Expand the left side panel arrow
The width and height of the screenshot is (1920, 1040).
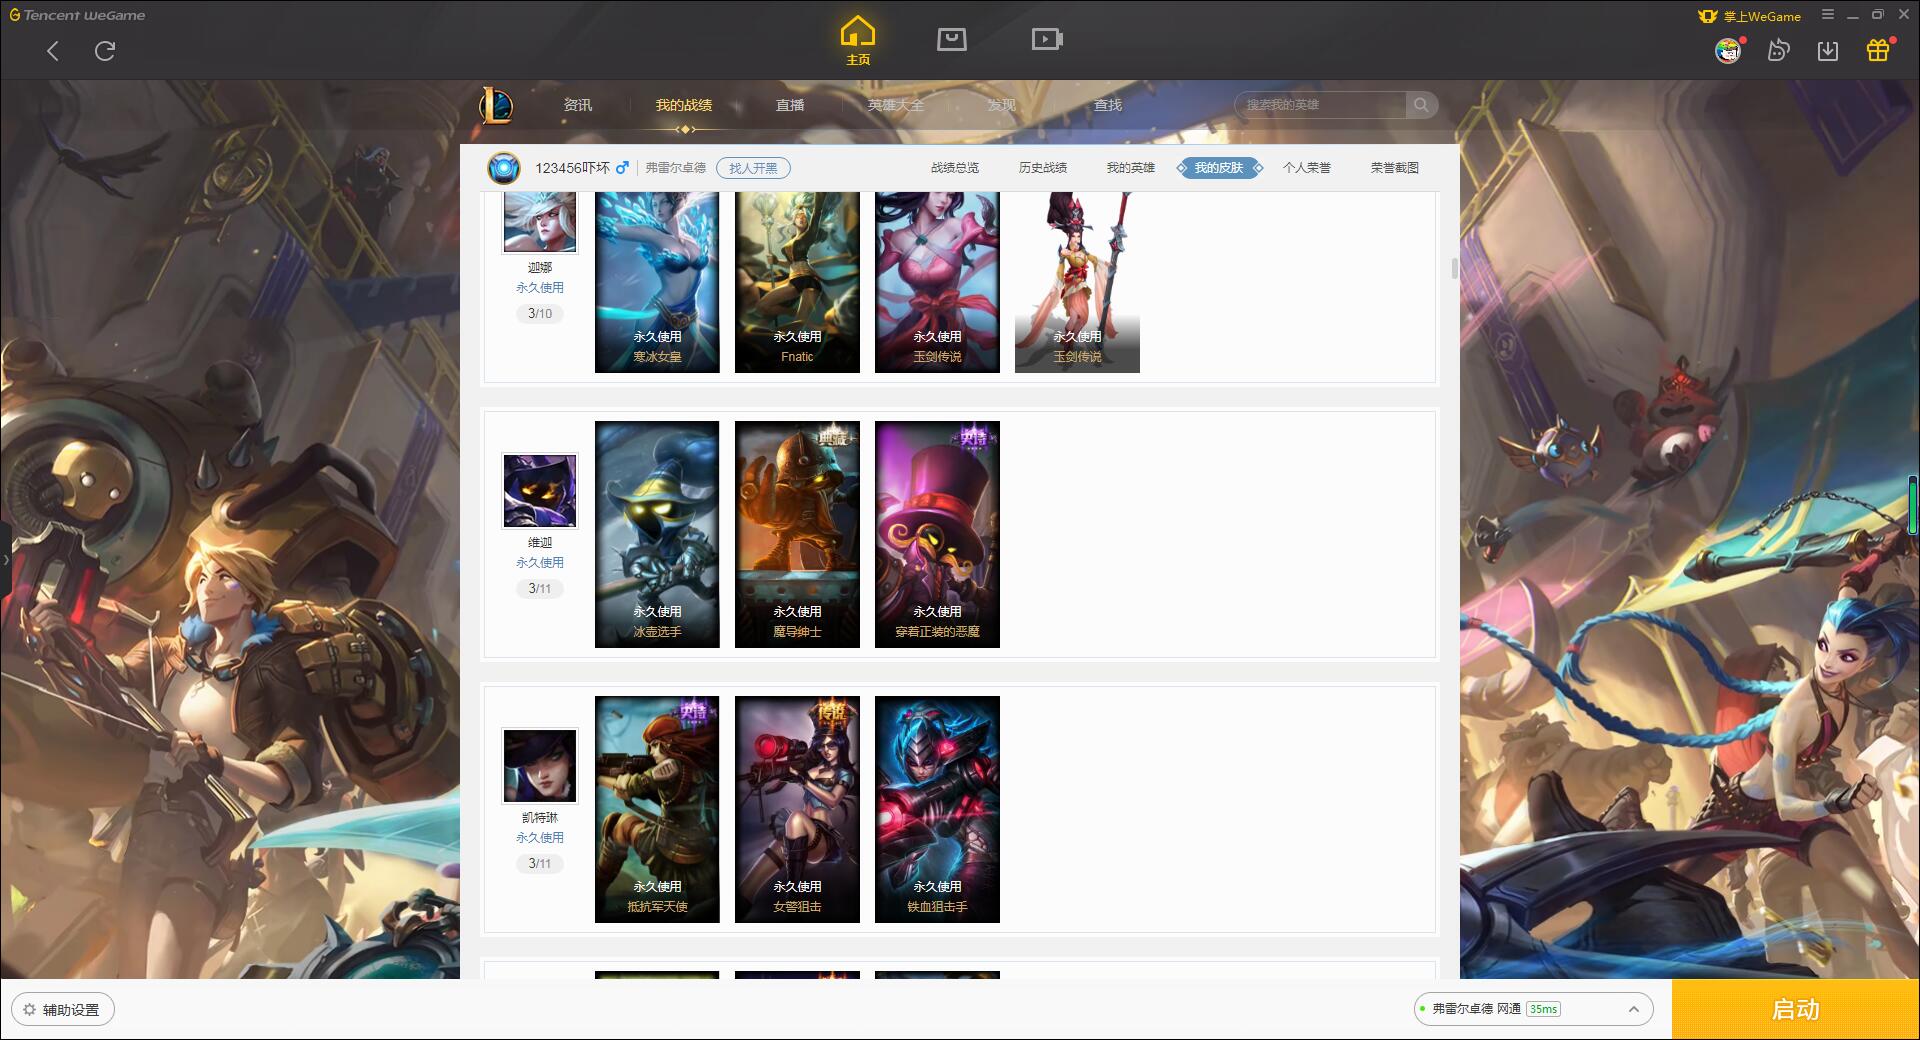[5, 560]
